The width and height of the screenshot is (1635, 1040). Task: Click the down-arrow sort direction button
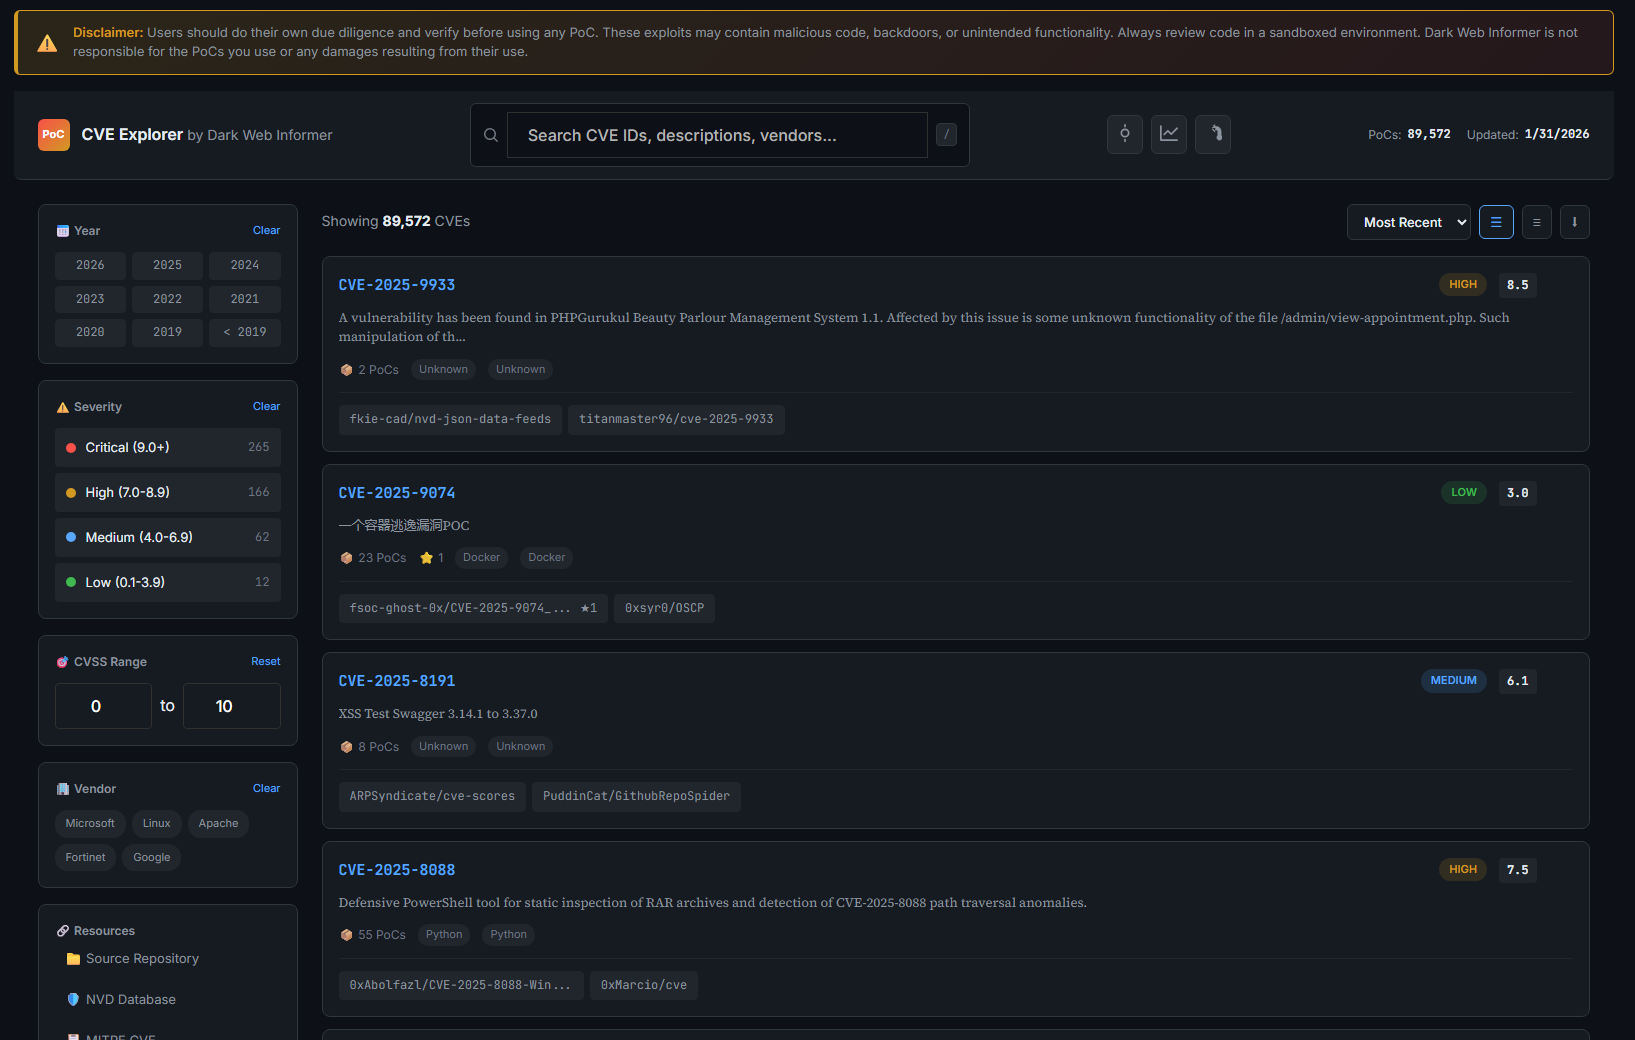(1574, 222)
